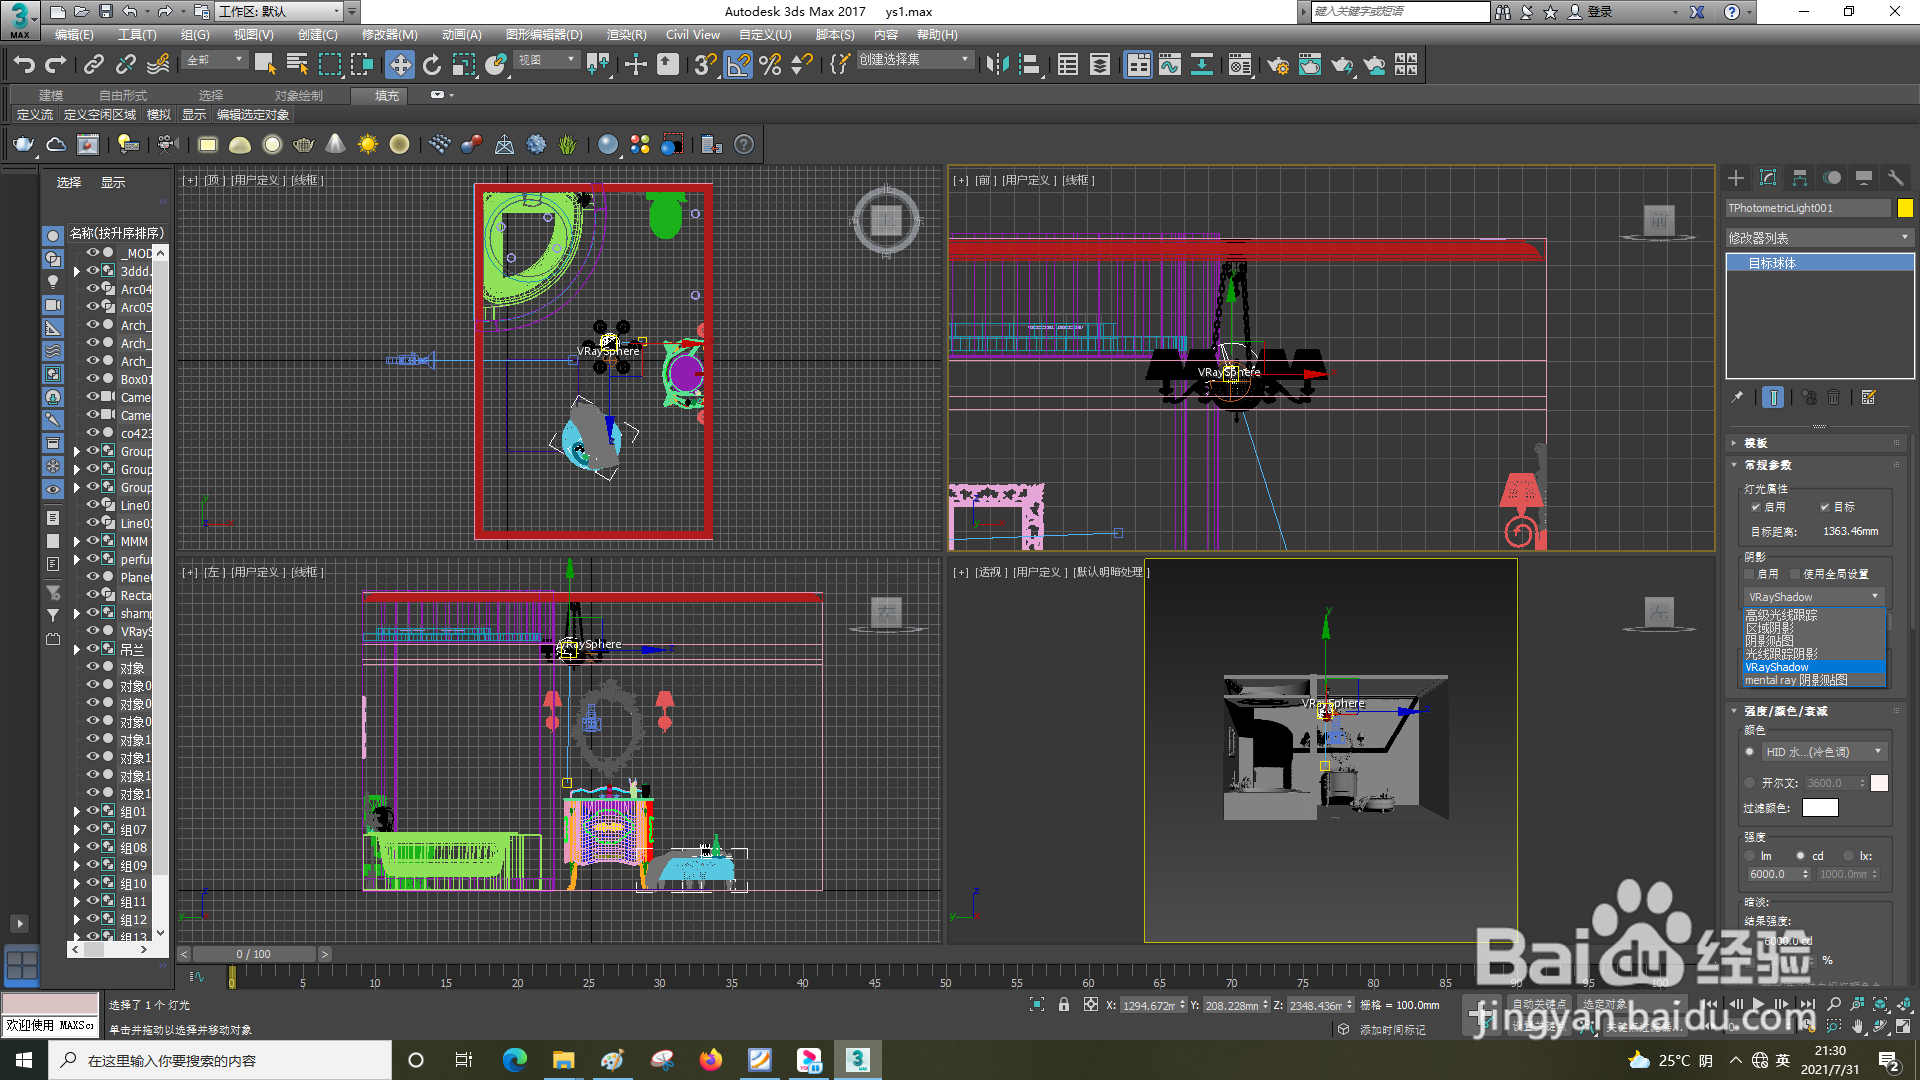The width and height of the screenshot is (1920, 1082).
Task: Open the 渲染(R) menu
Action: pos(626,35)
